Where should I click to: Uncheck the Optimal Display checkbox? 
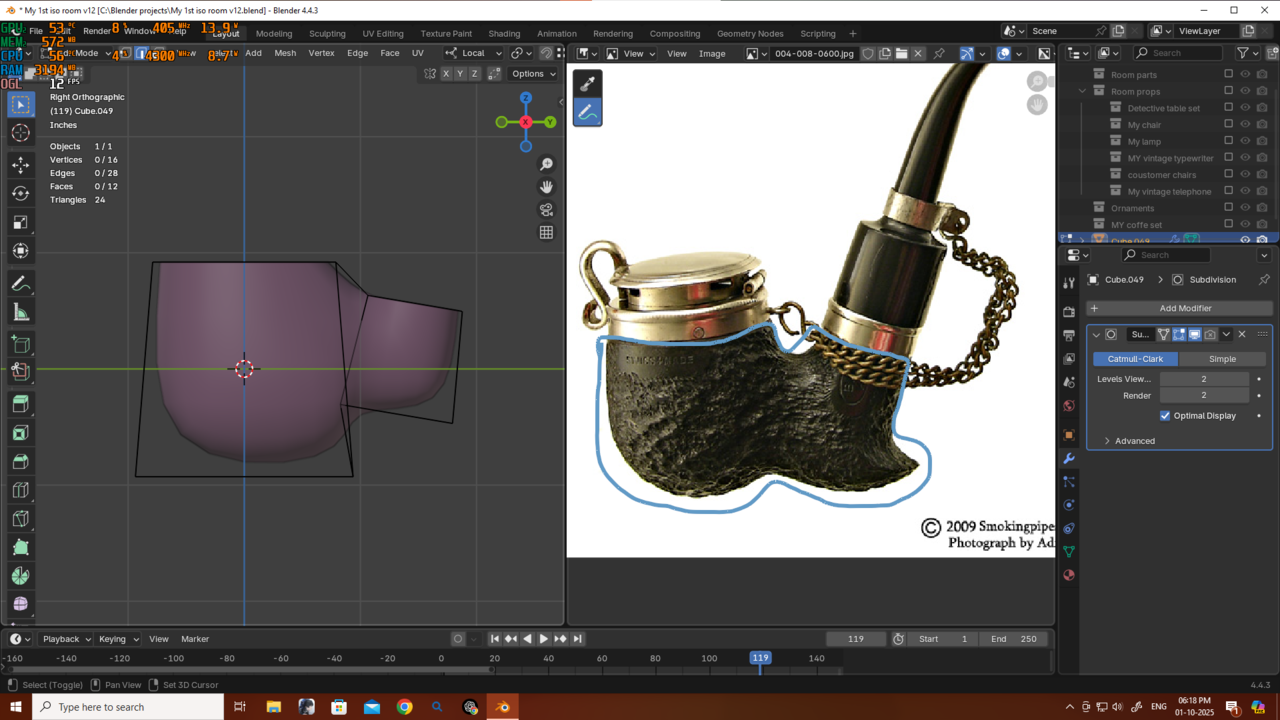1165,416
